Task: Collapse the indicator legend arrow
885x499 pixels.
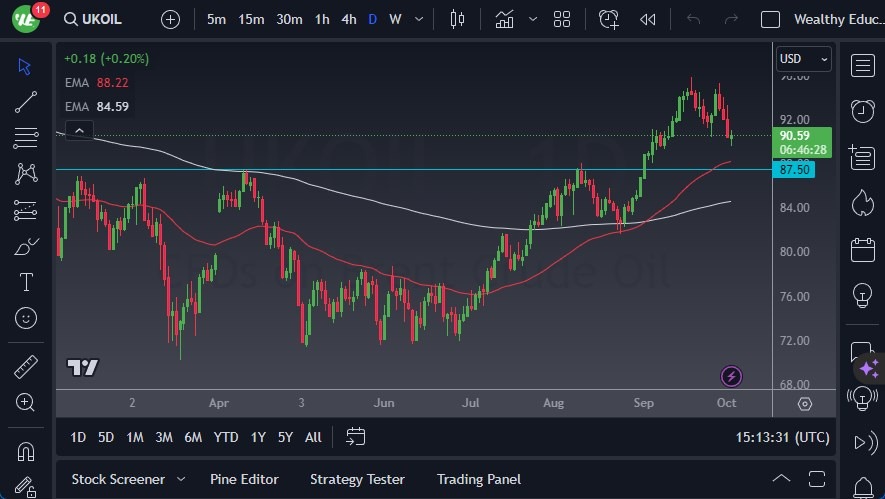Action: point(78,130)
